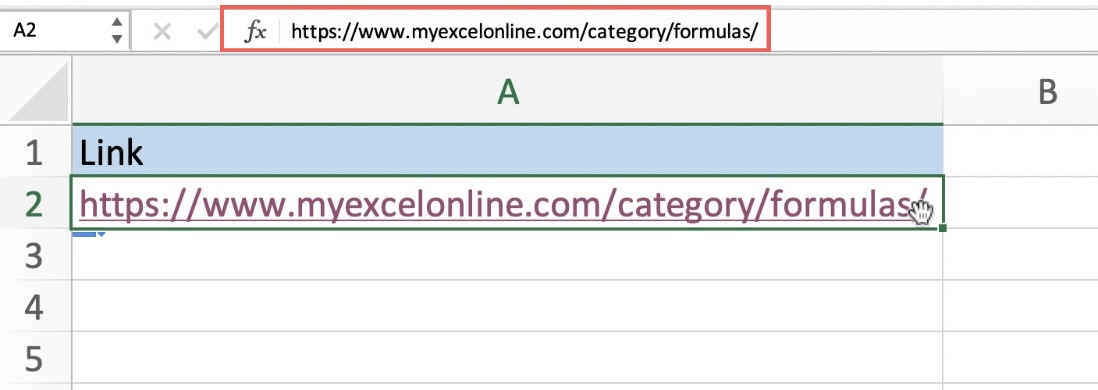Select row 1 header
The width and height of the screenshot is (1098, 390).
click(35, 151)
